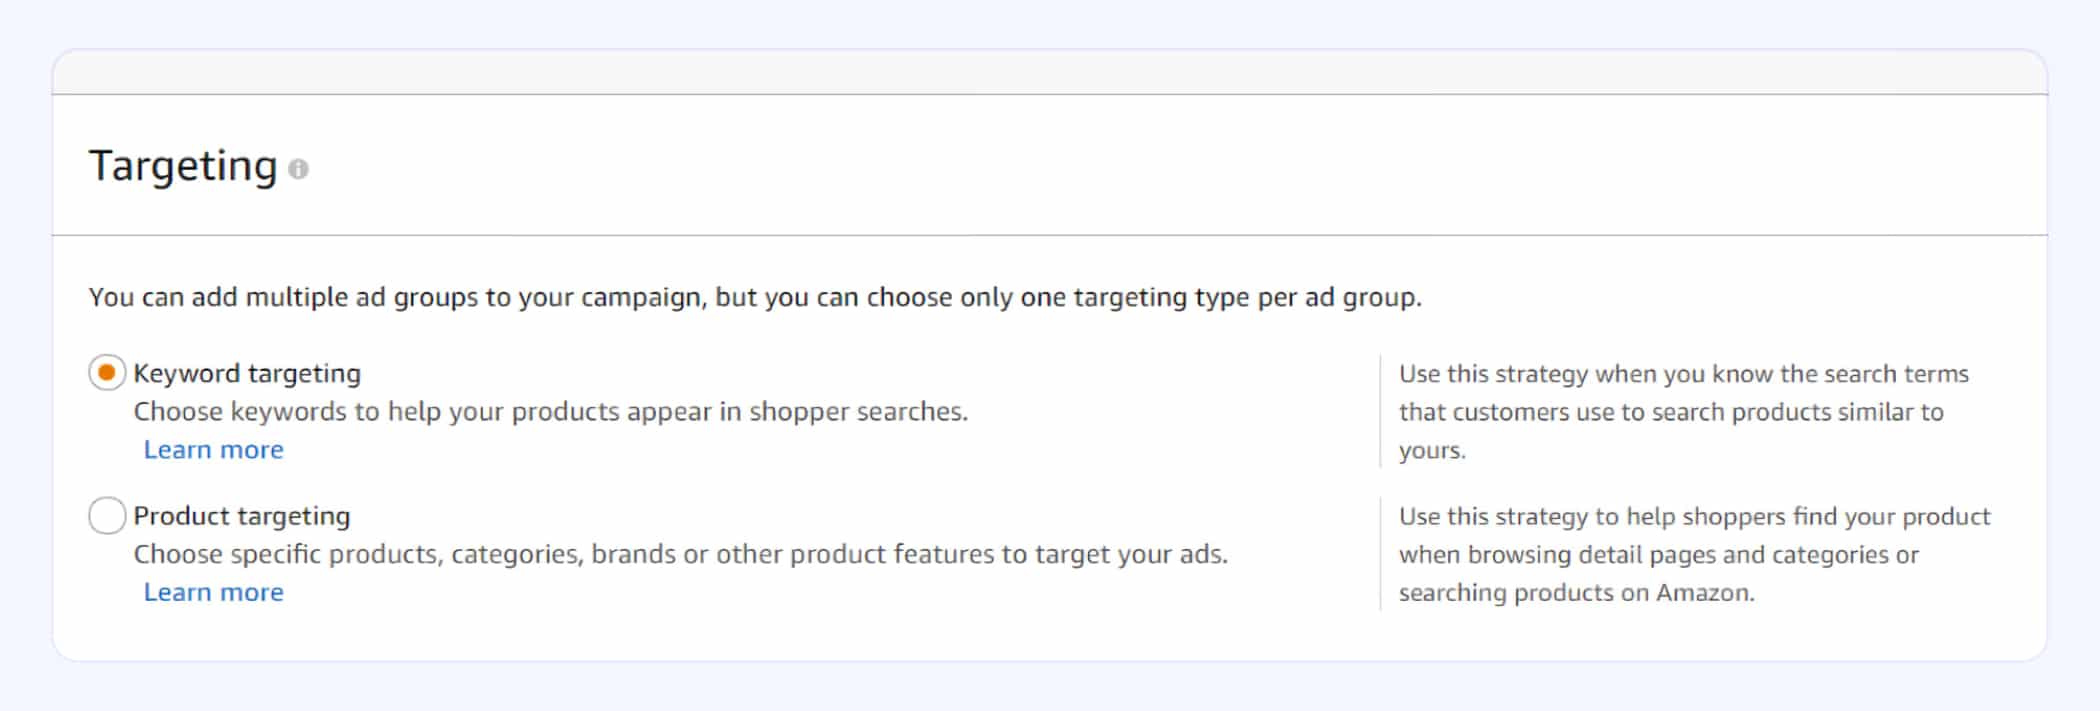2100x711 pixels.
Task: Select the Product targeting radio button
Action: [107, 516]
